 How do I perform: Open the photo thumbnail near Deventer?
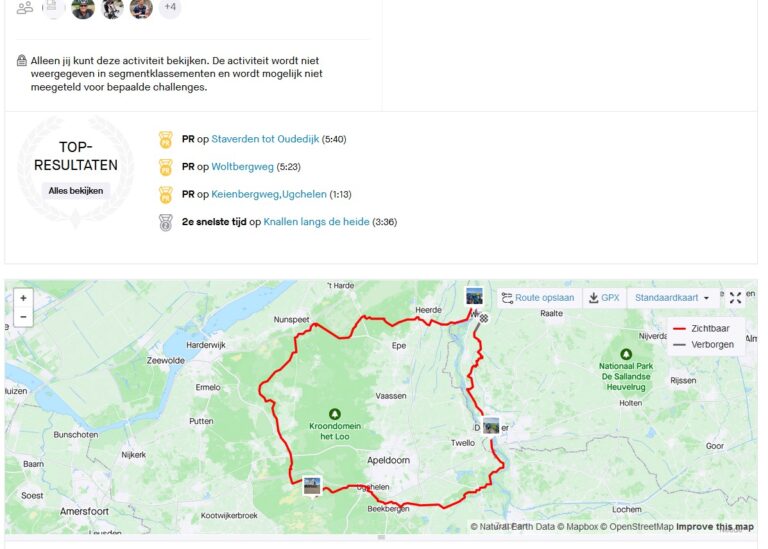tap(491, 426)
